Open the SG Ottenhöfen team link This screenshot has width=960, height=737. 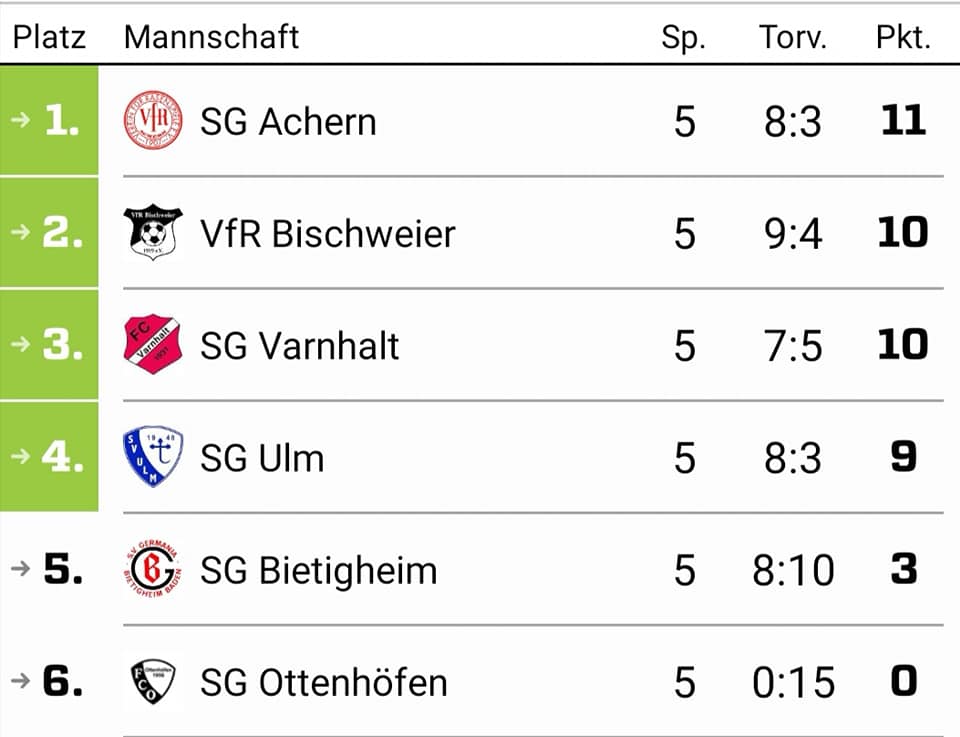[324, 683]
